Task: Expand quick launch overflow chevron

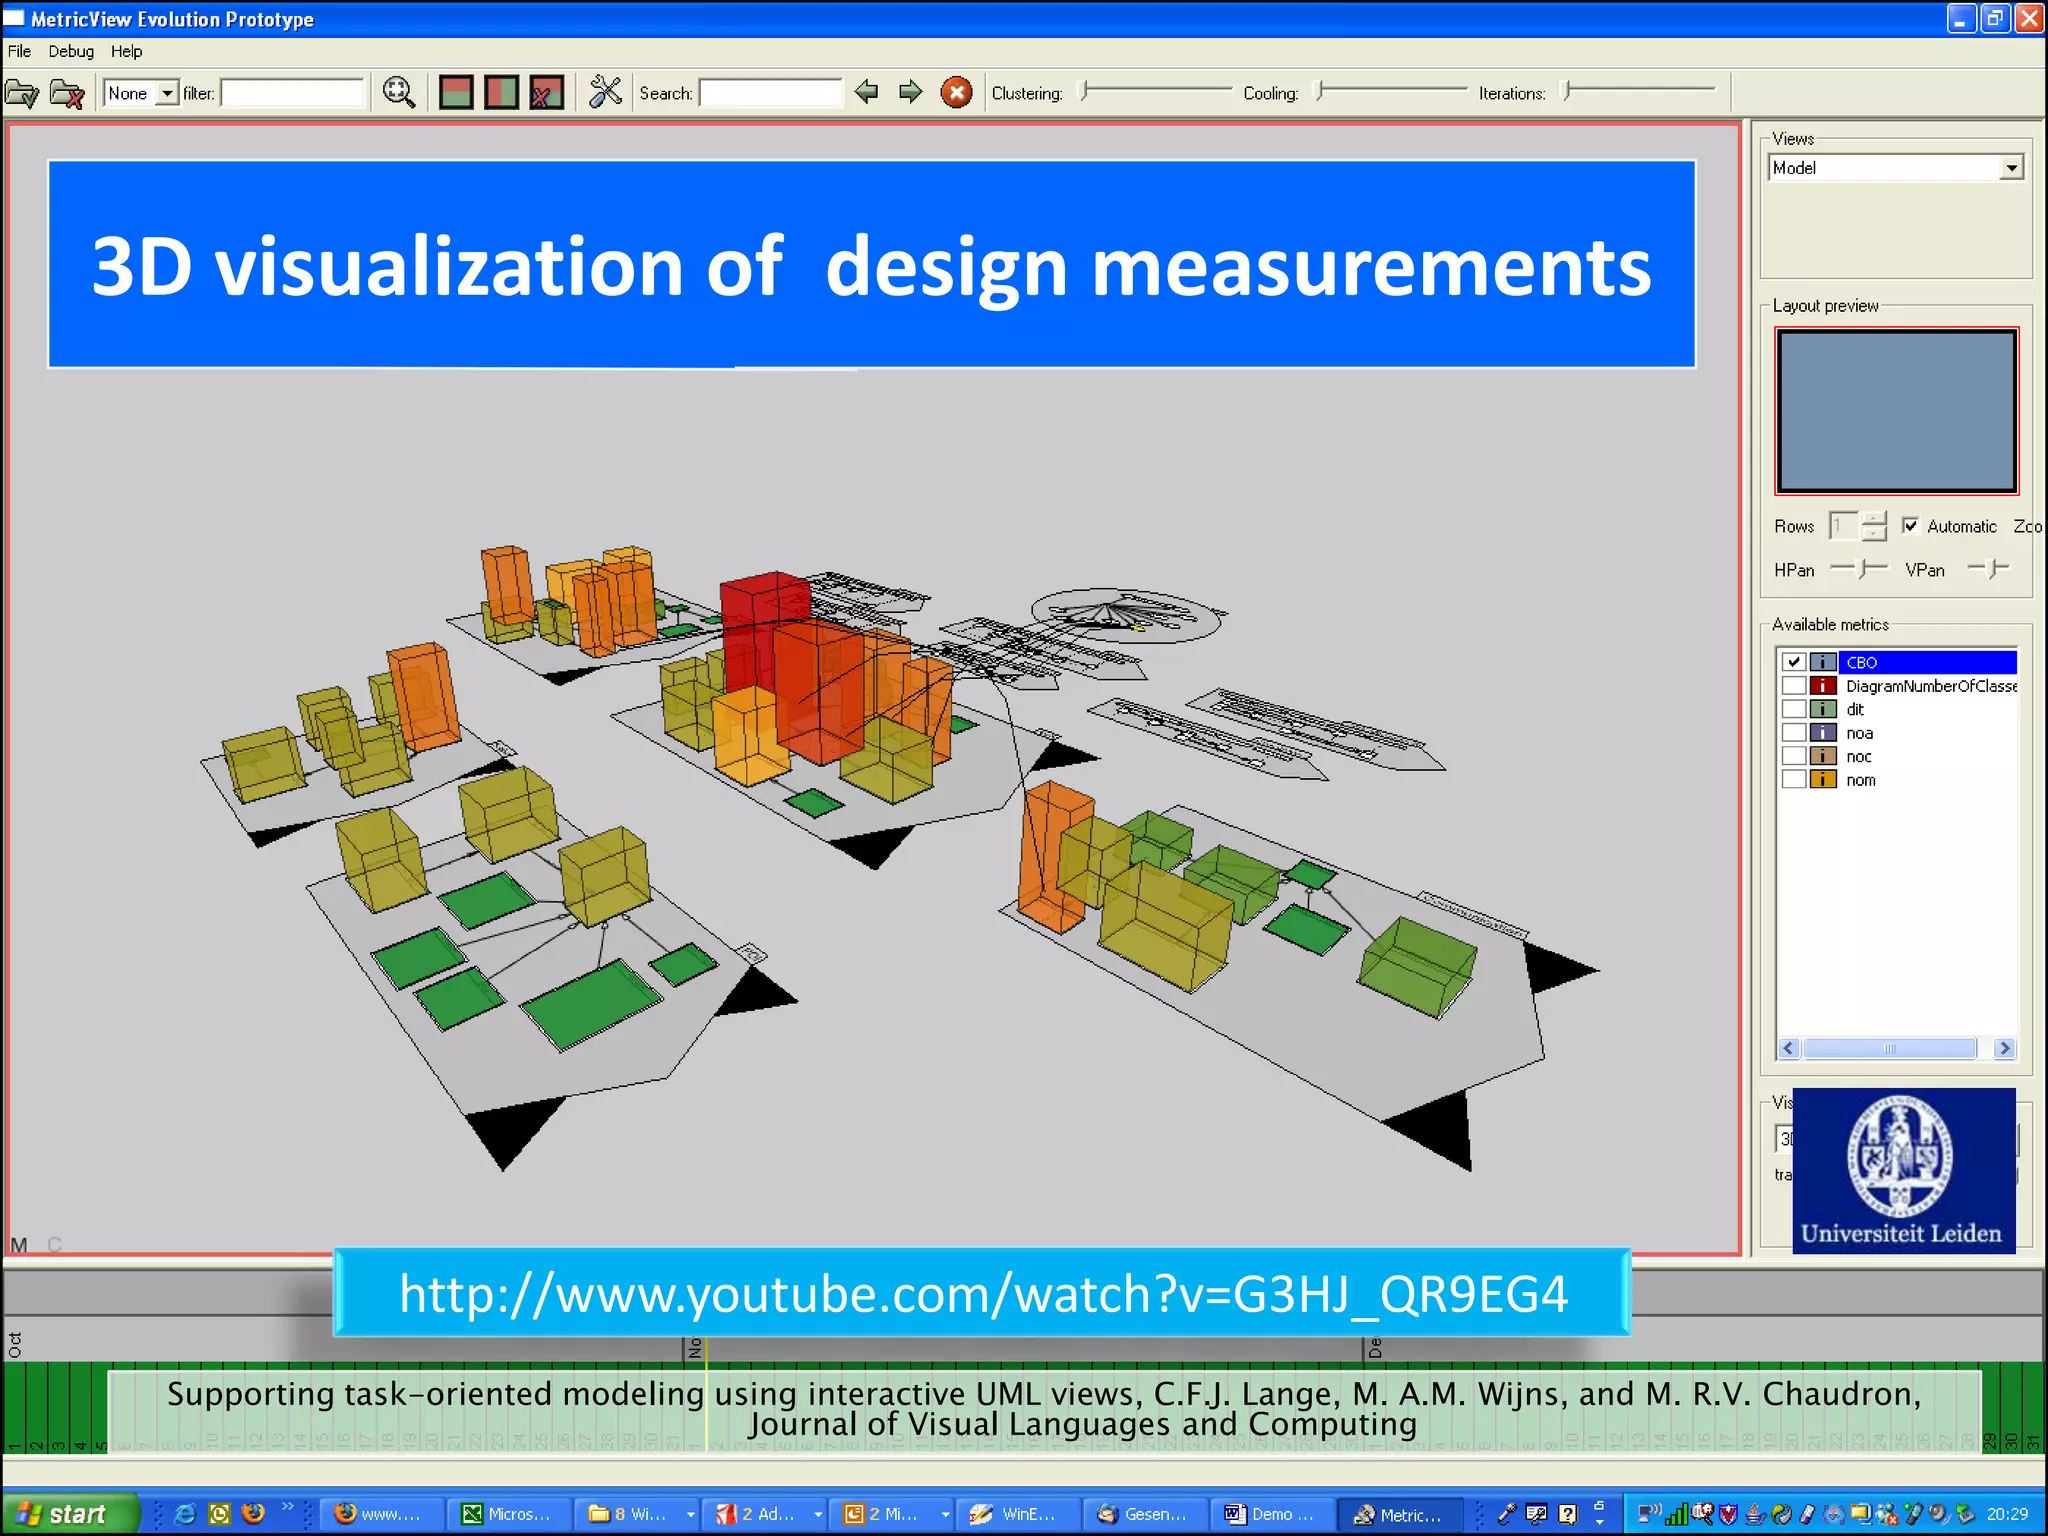Action: point(288,1507)
